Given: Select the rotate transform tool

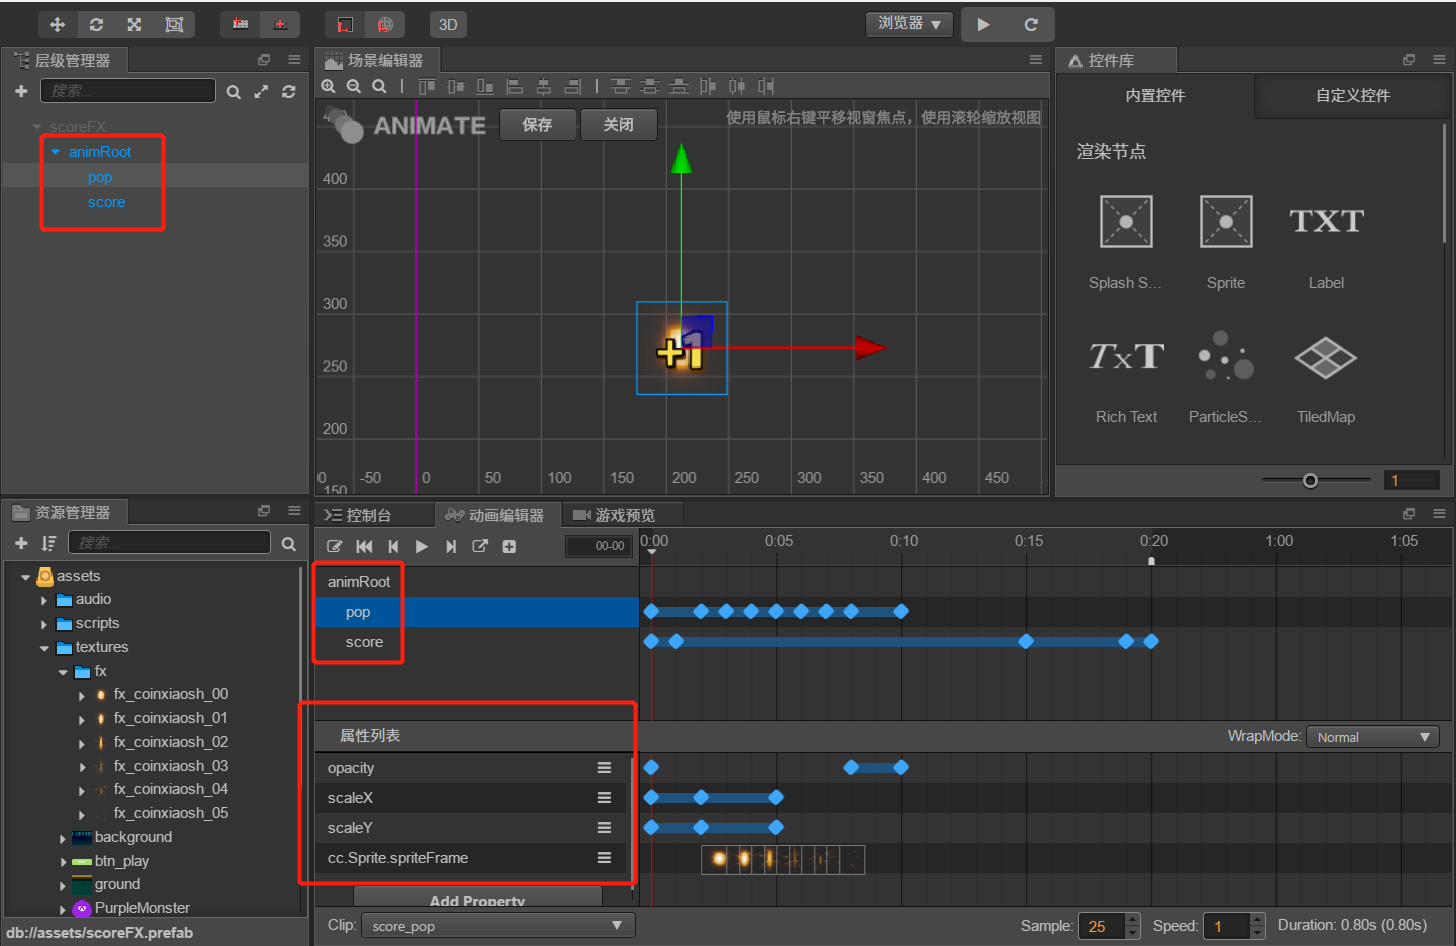Looking at the screenshot, I should coord(96,24).
